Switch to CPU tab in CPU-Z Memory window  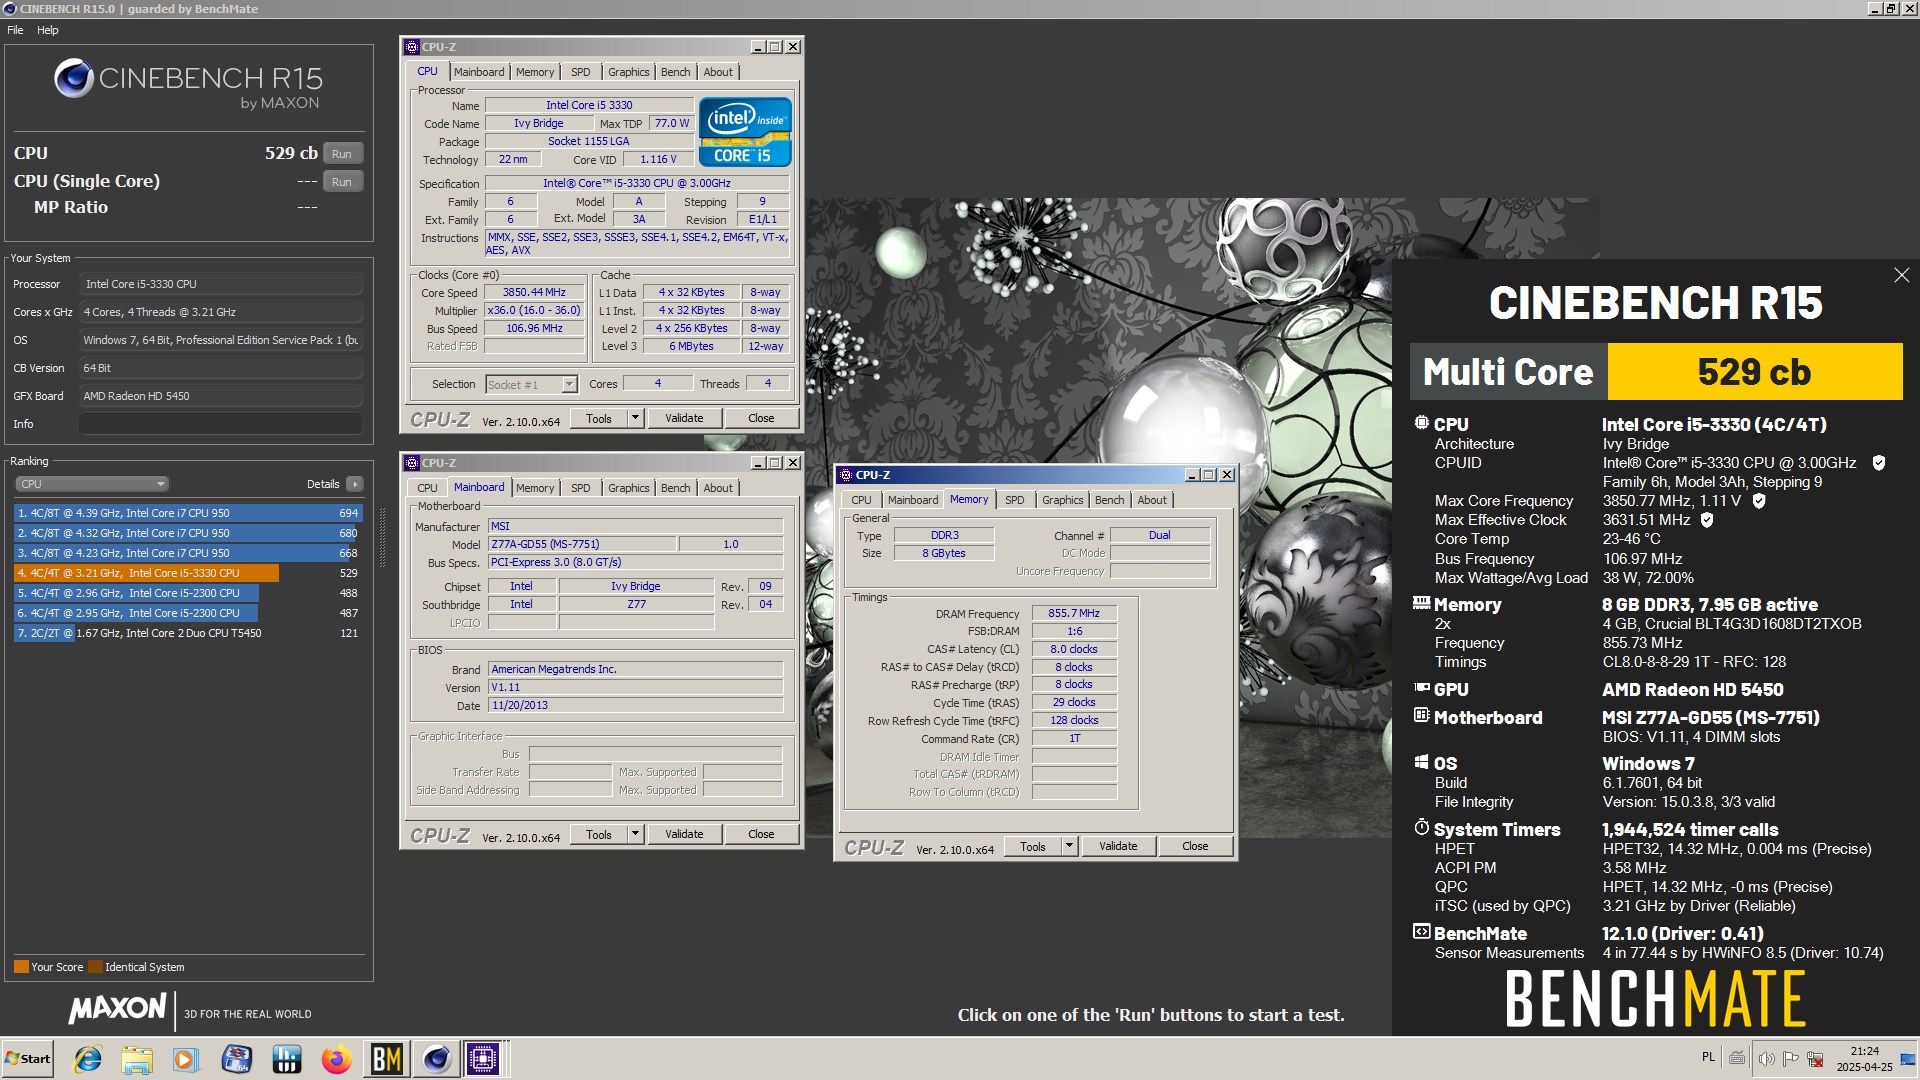861,500
